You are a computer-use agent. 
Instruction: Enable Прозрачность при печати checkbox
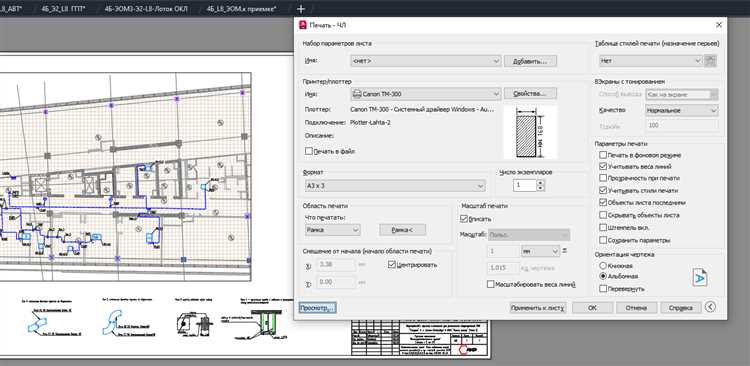(603, 178)
